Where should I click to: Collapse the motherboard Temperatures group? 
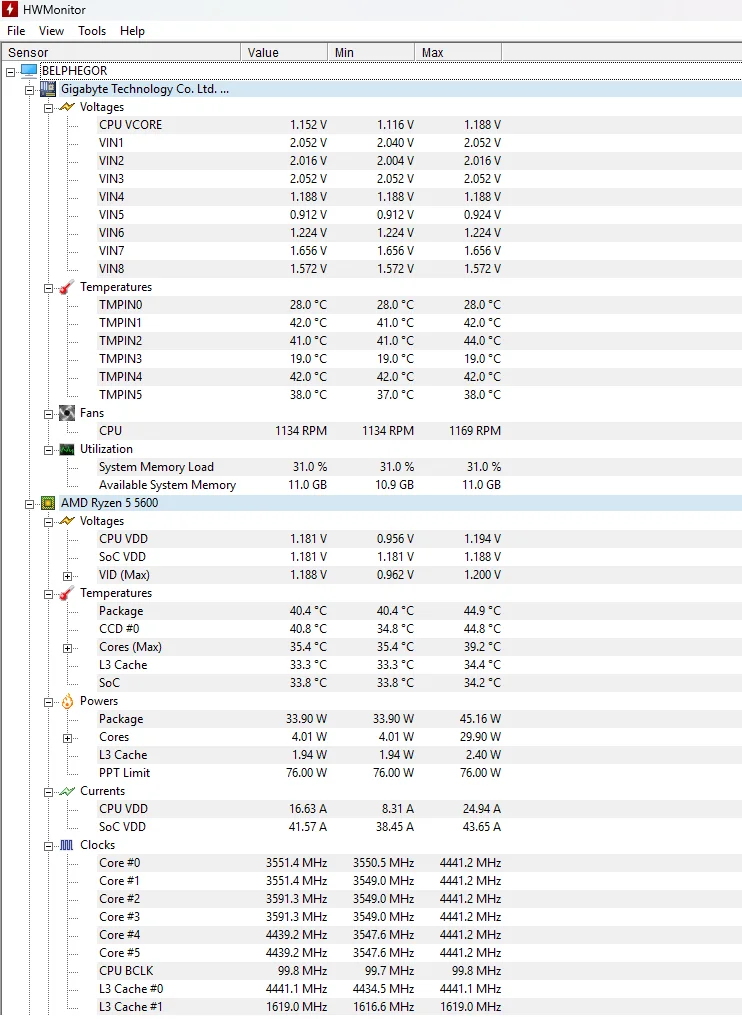(x=49, y=289)
